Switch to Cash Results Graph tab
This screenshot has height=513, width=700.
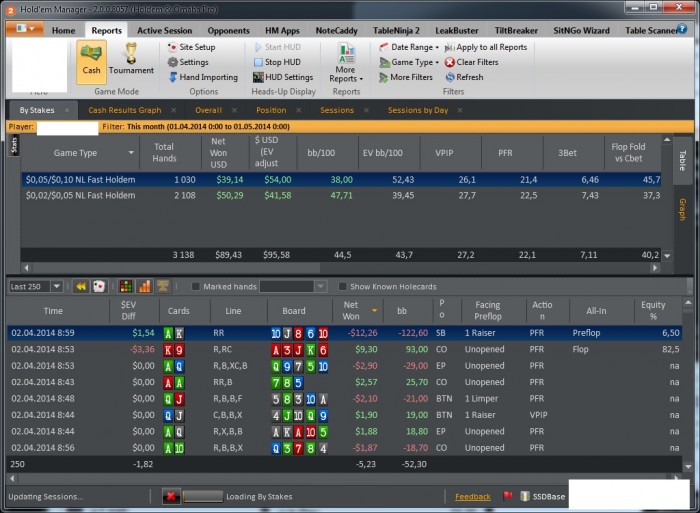coord(125,110)
